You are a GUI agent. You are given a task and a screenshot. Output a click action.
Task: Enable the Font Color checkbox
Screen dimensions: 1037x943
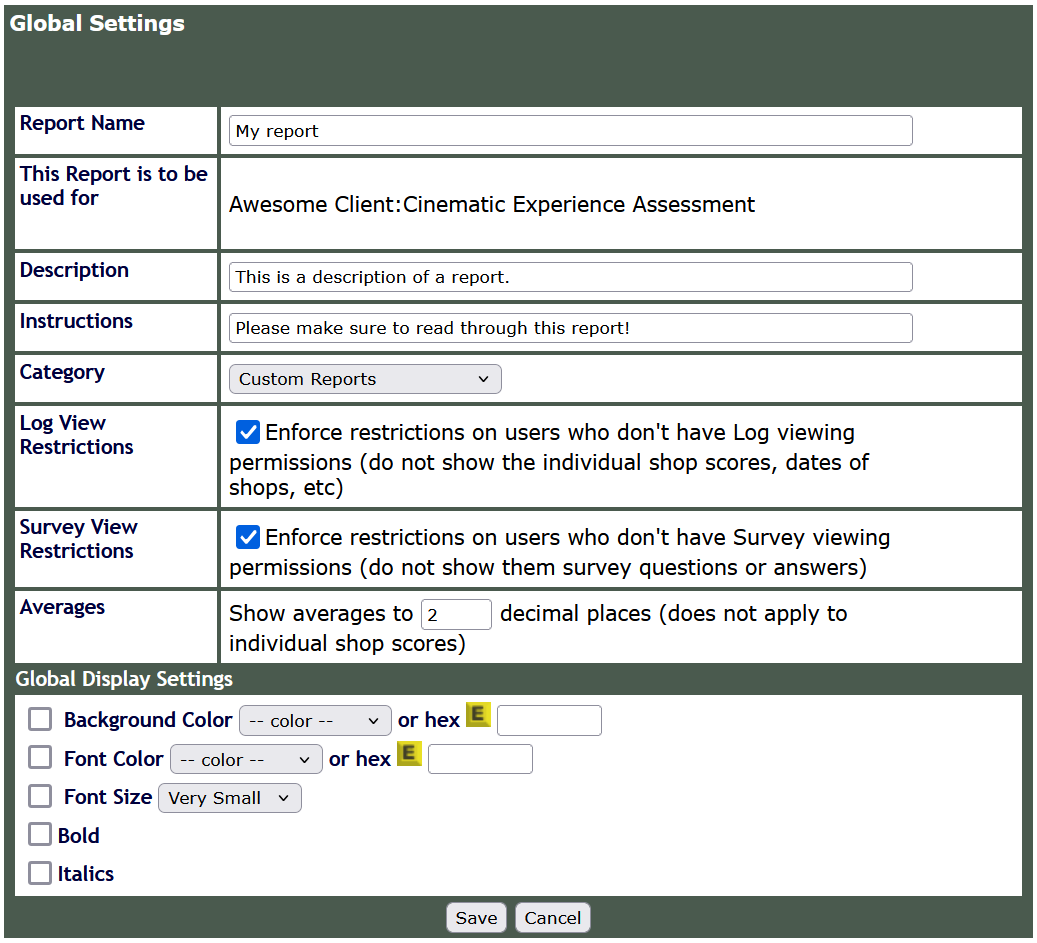pos(40,758)
